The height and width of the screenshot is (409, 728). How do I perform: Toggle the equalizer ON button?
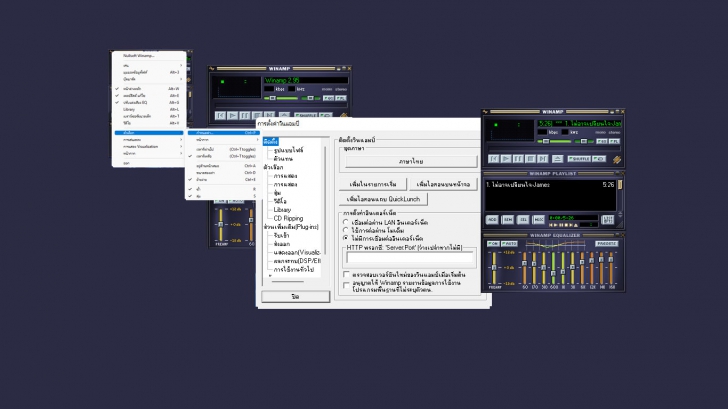coord(493,243)
